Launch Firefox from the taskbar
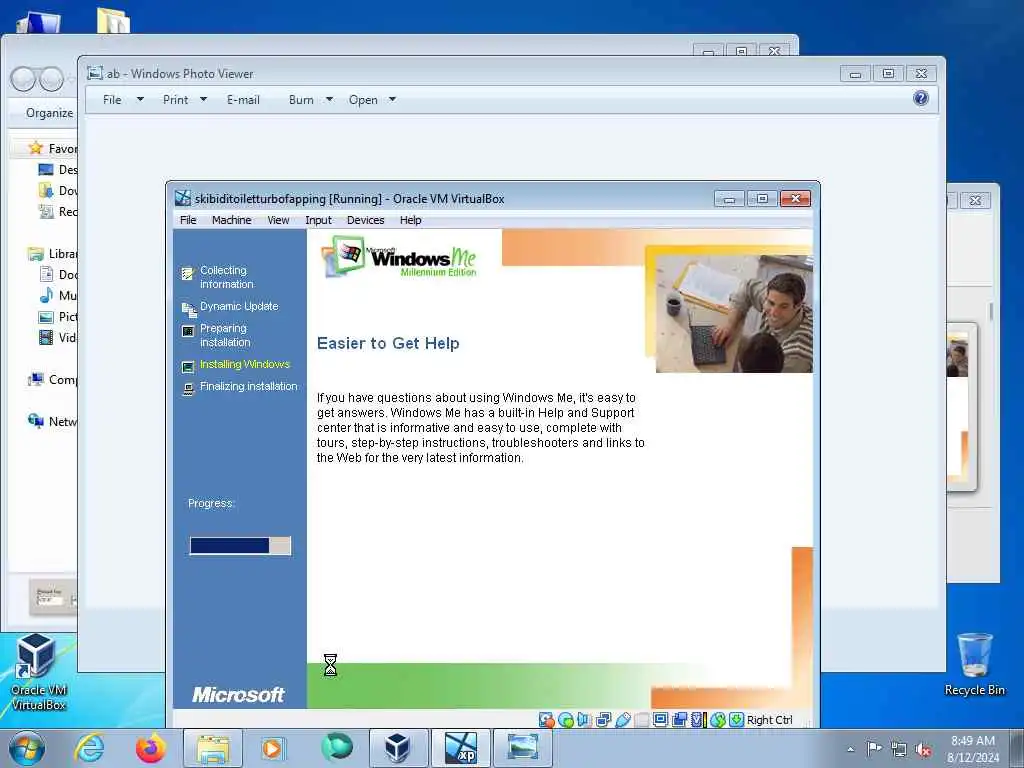Screen dimensions: 1024x768 (x=151, y=748)
